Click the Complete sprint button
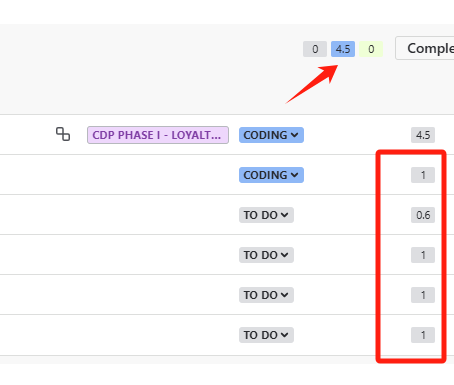Image resolution: width=454 pixels, height=385 pixels. (x=425, y=48)
